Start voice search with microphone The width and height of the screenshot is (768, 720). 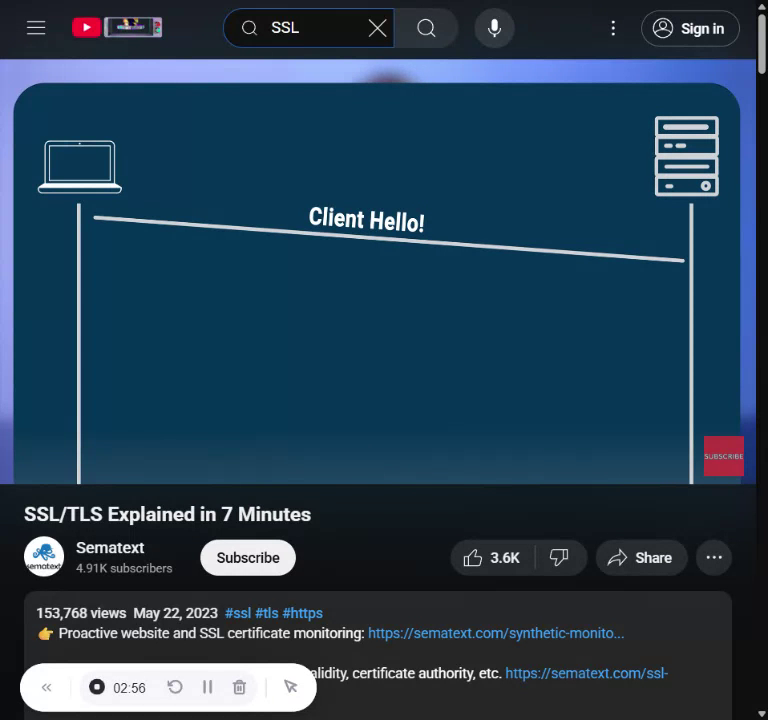point(494,28)
